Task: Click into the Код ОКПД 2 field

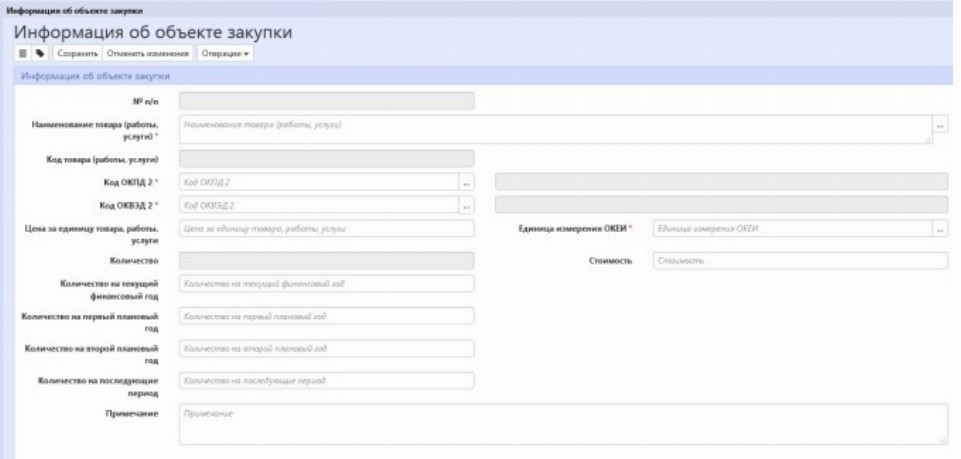Action: point(318,182)
